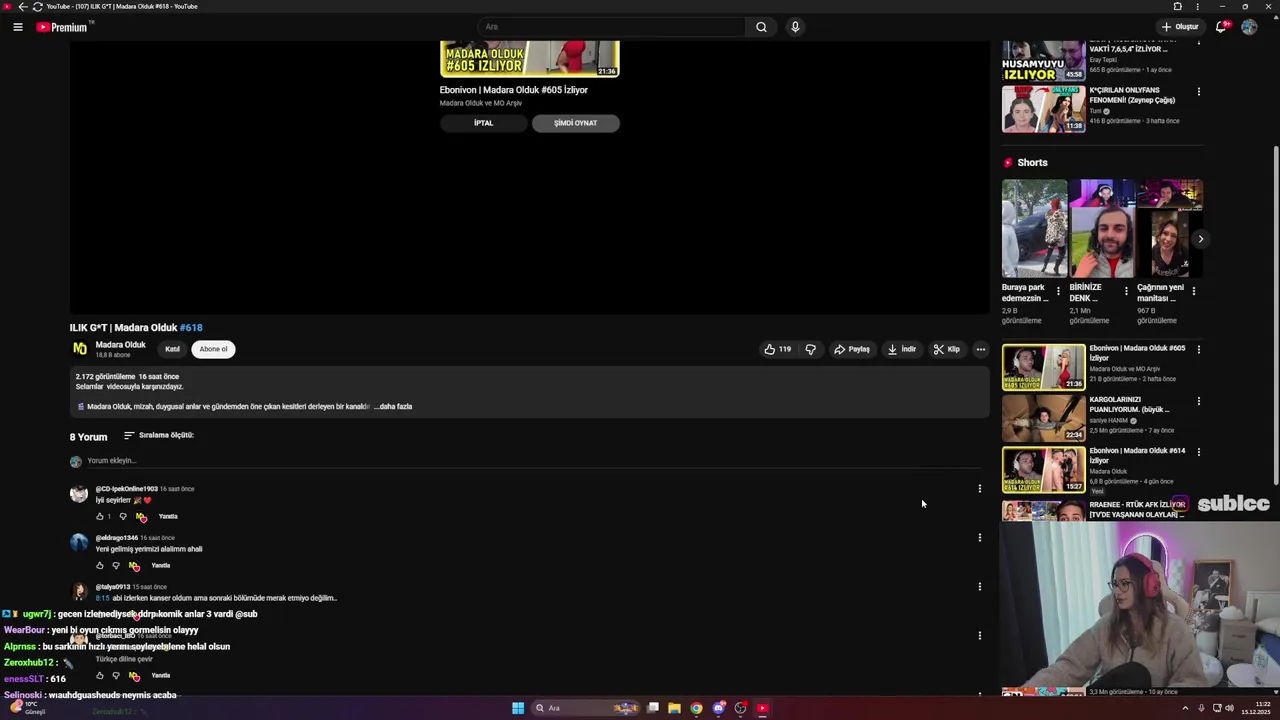This screenshot has height=720, width=1280.
Task: Open Discord from the taskbar
Action: tap(718, 708)
